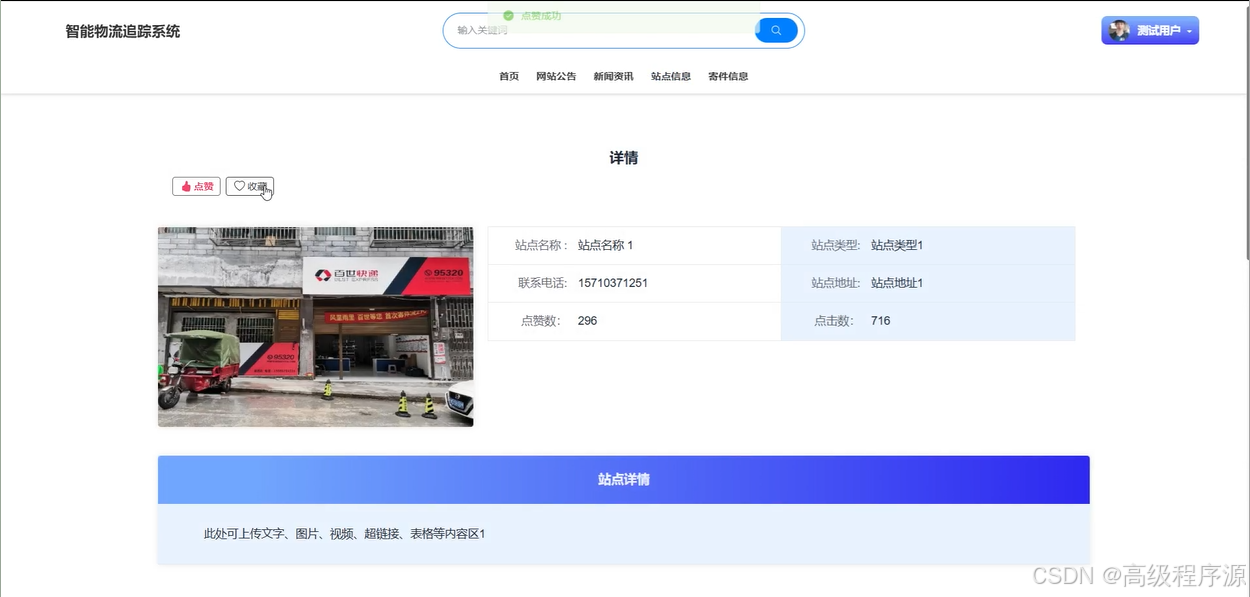Click the 点赞 thumbs-up button
1250x597 pixels.
click(196, 186)
